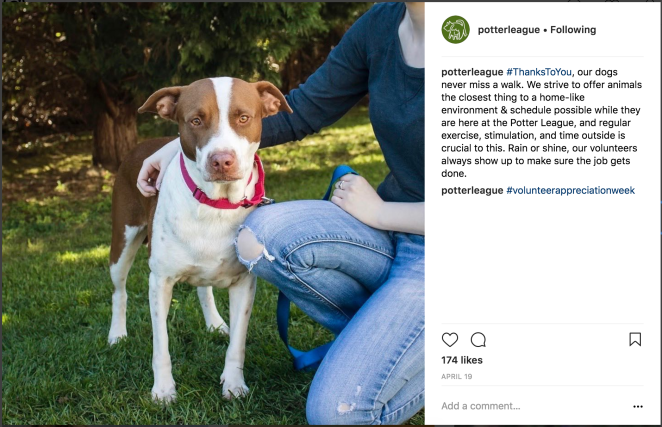Open the potterleague profile avatar logo

tap(456, 30)
